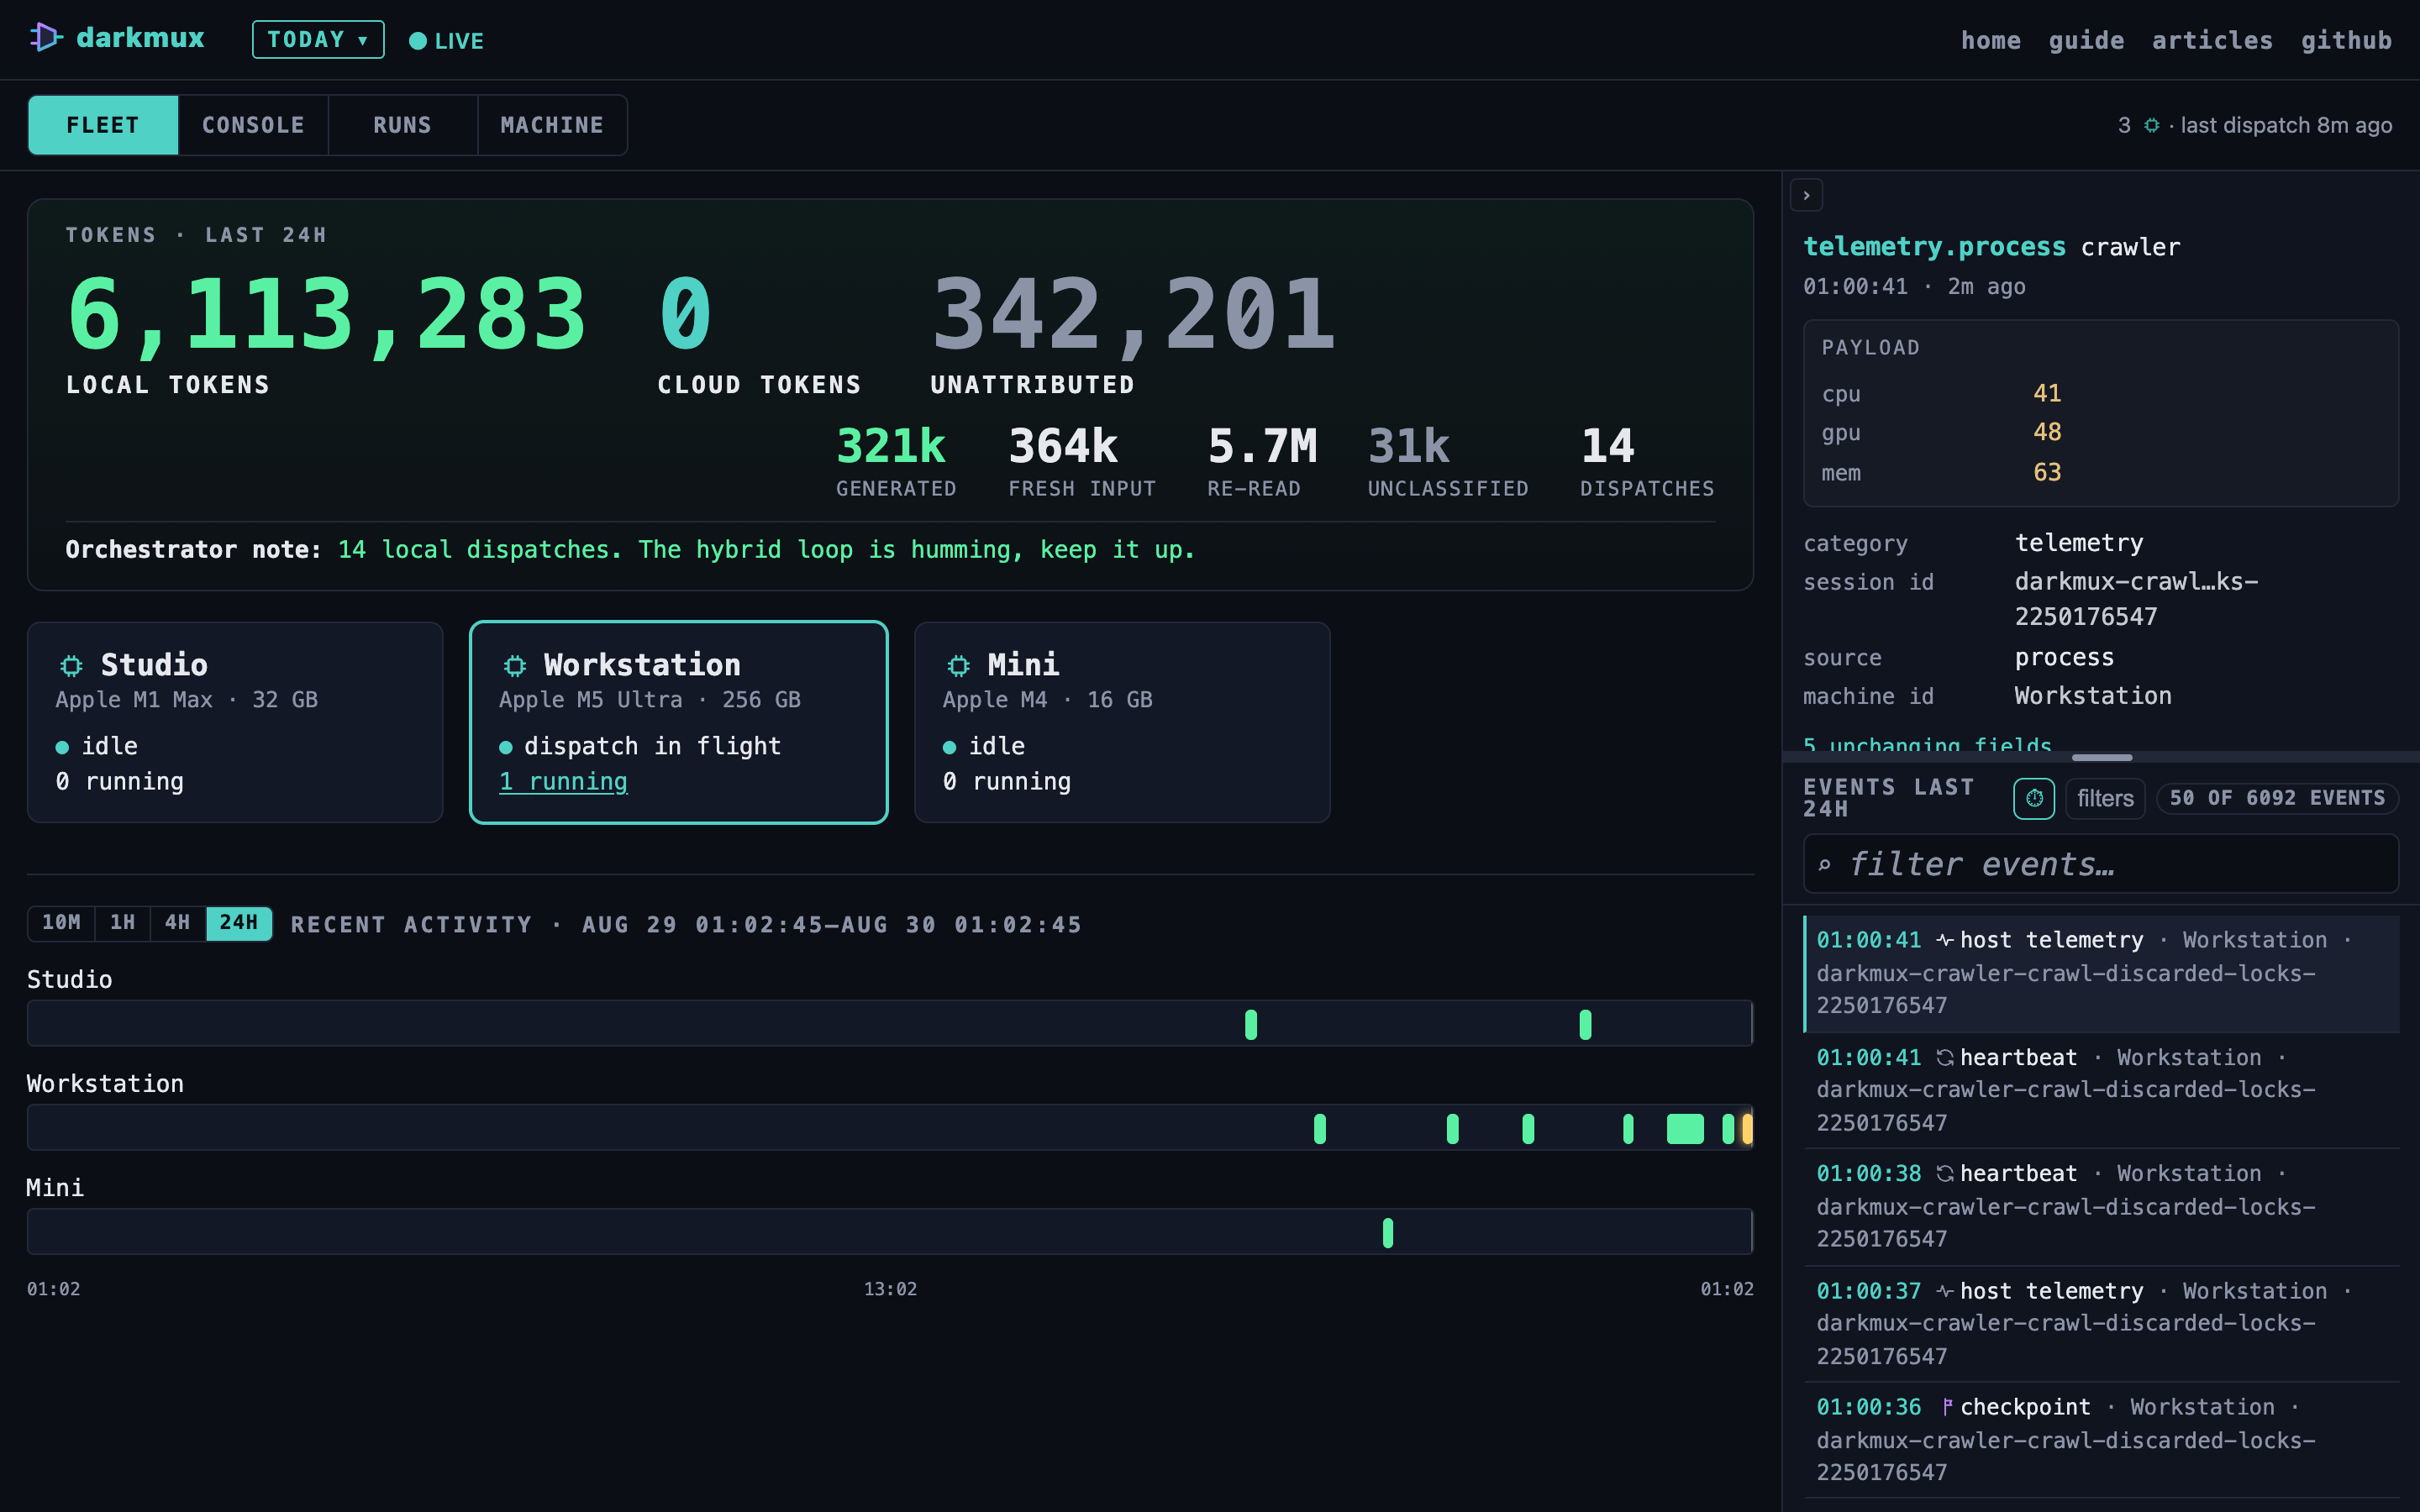Set activity range to 10M
This screenshot has width=2420, height=1512.
tap(61, 922)
